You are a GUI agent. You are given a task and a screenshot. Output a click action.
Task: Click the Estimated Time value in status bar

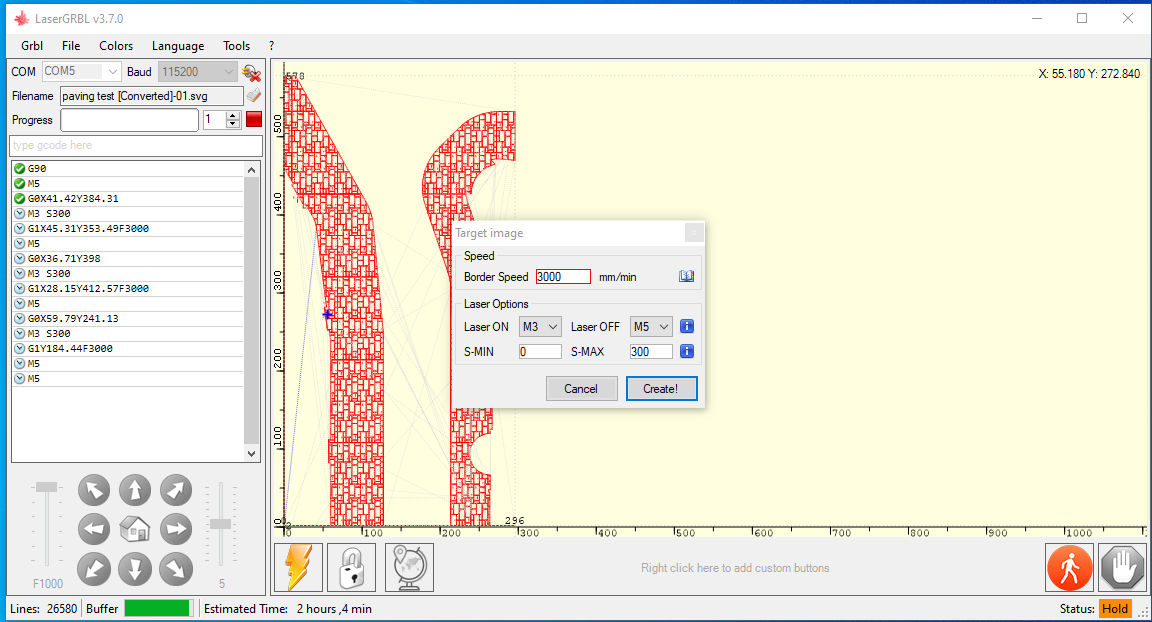click(334, 609)
